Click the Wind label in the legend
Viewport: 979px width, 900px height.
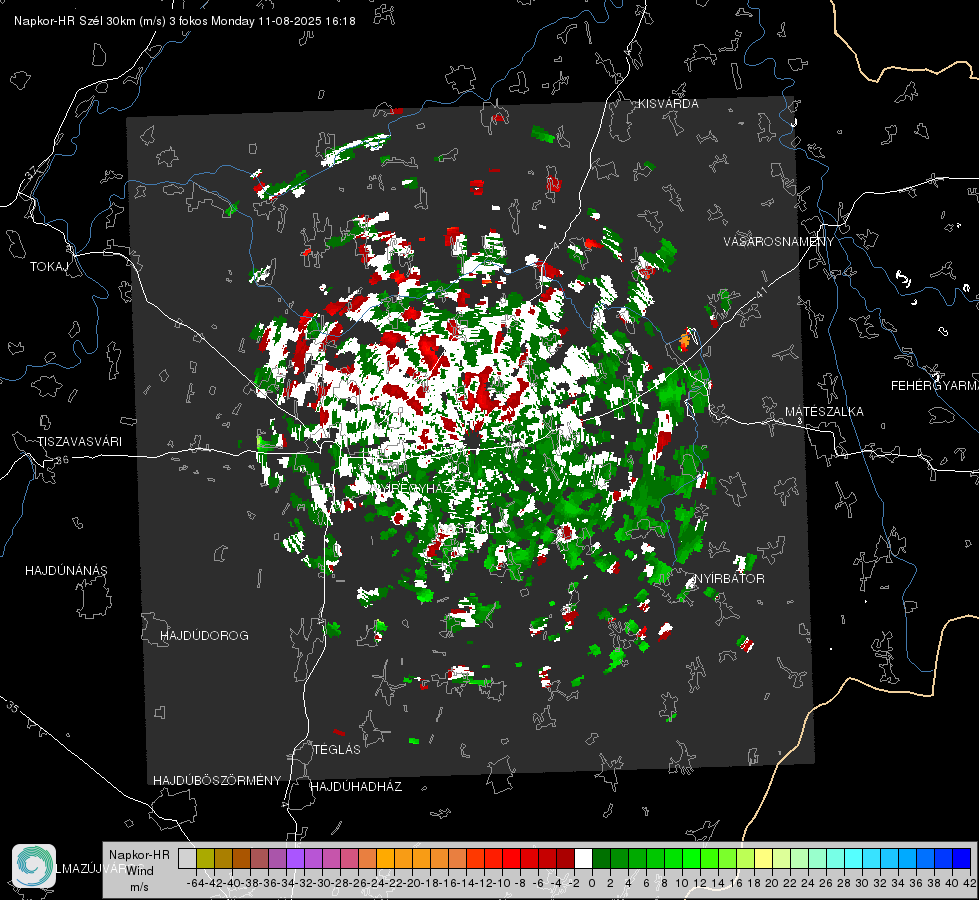click(x=140, y=870)
